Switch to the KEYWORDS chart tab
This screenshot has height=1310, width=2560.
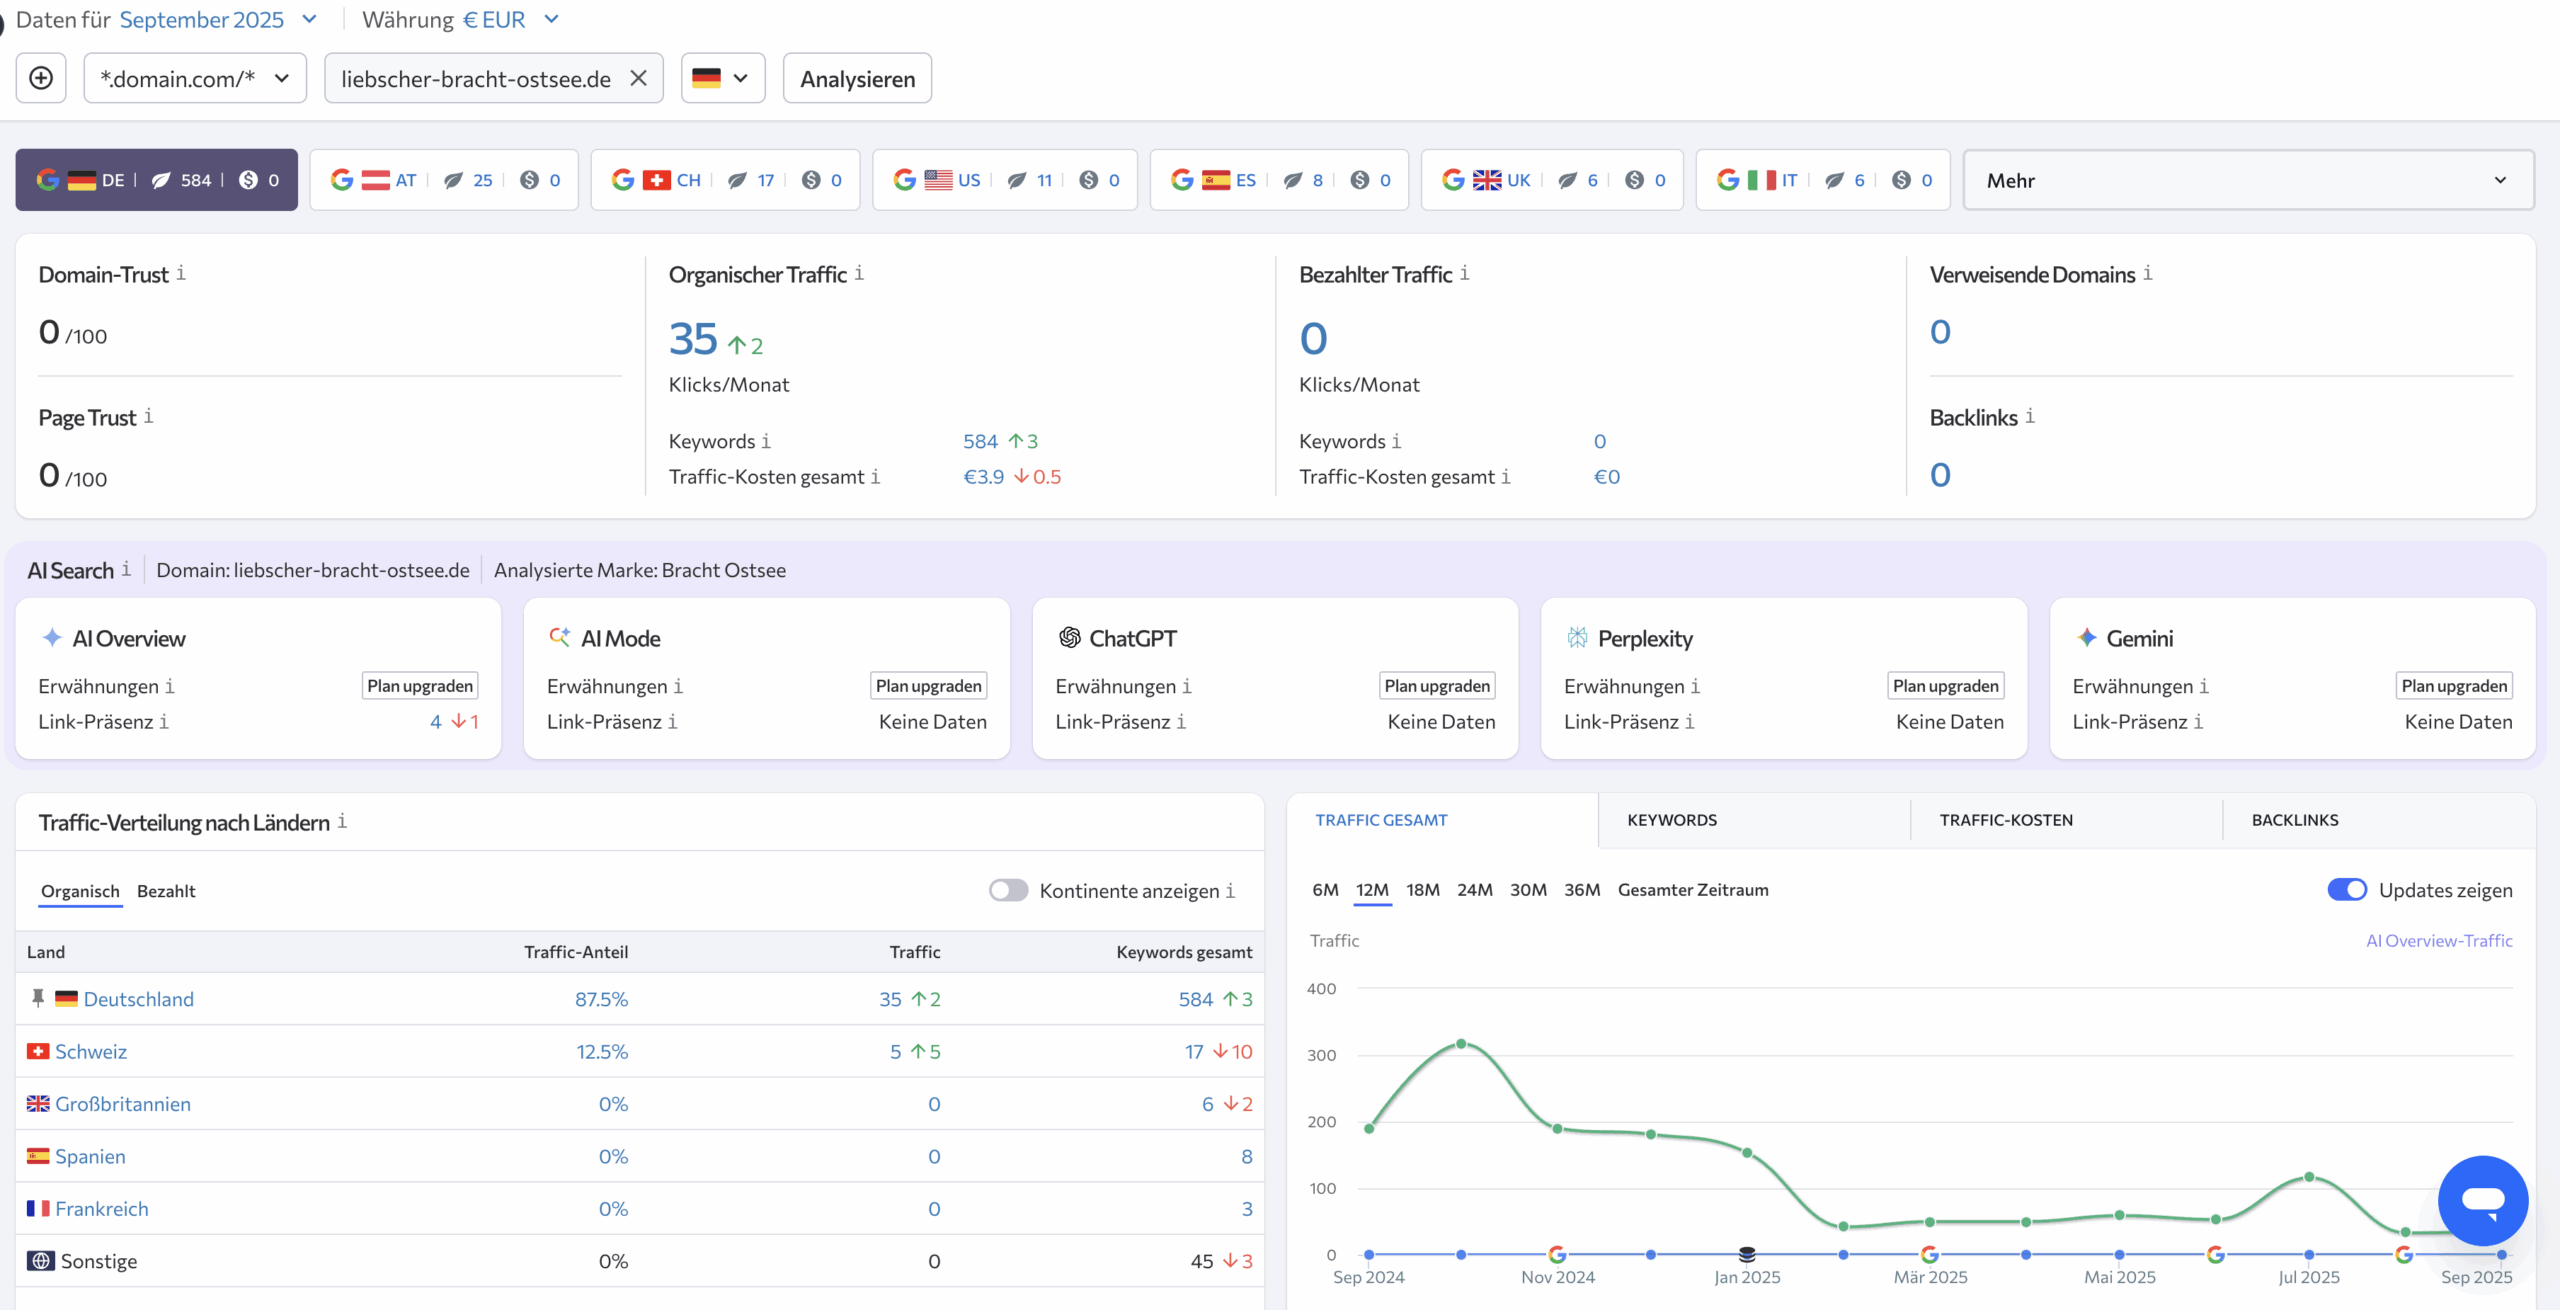pyautogui.click(x=1671, y=820)
